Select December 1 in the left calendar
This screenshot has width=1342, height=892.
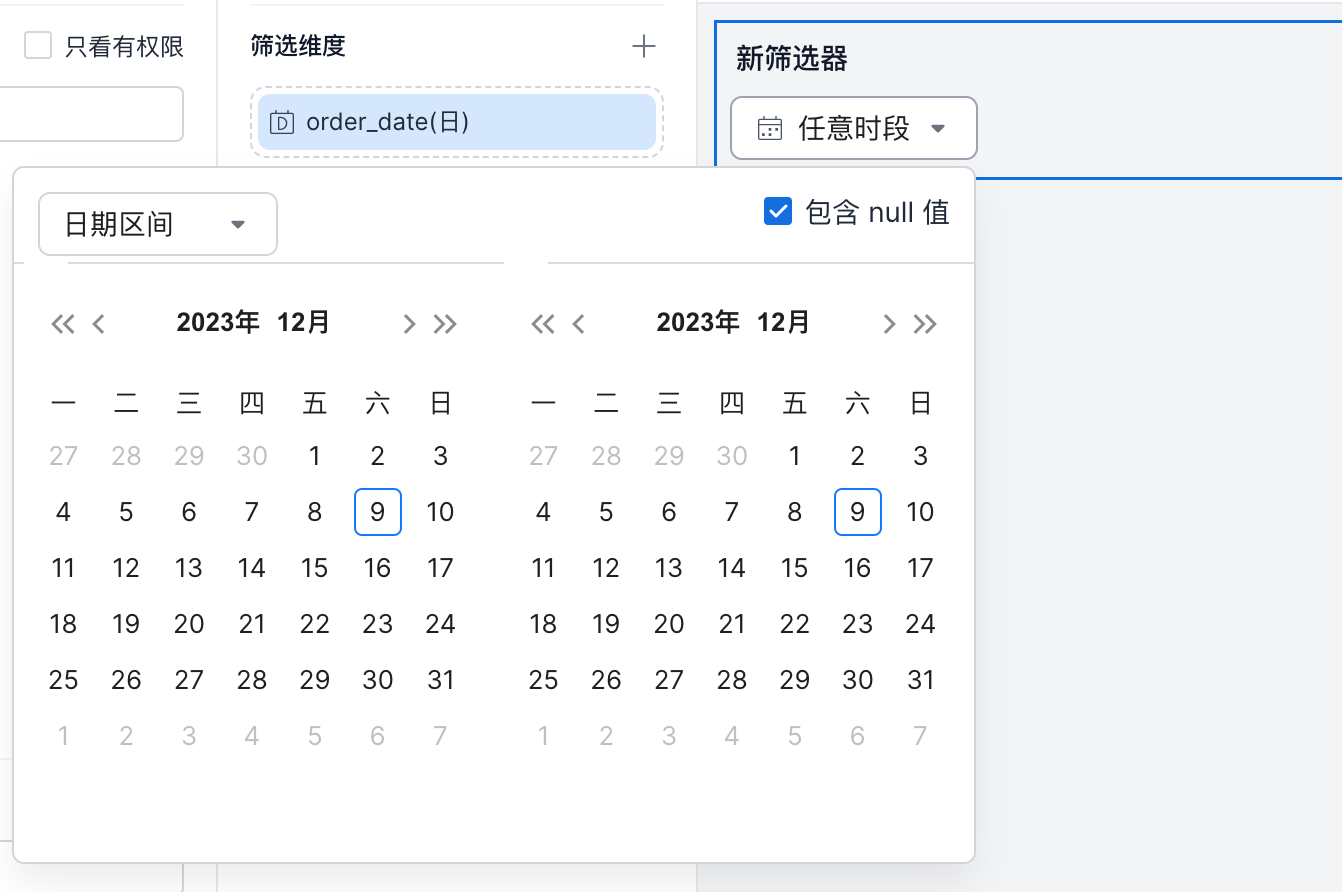pos(314,457)
